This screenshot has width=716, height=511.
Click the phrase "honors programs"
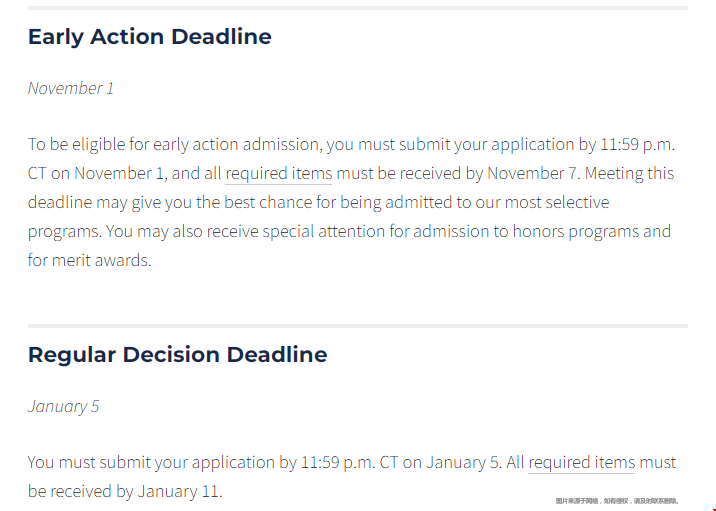pos(584,231)
